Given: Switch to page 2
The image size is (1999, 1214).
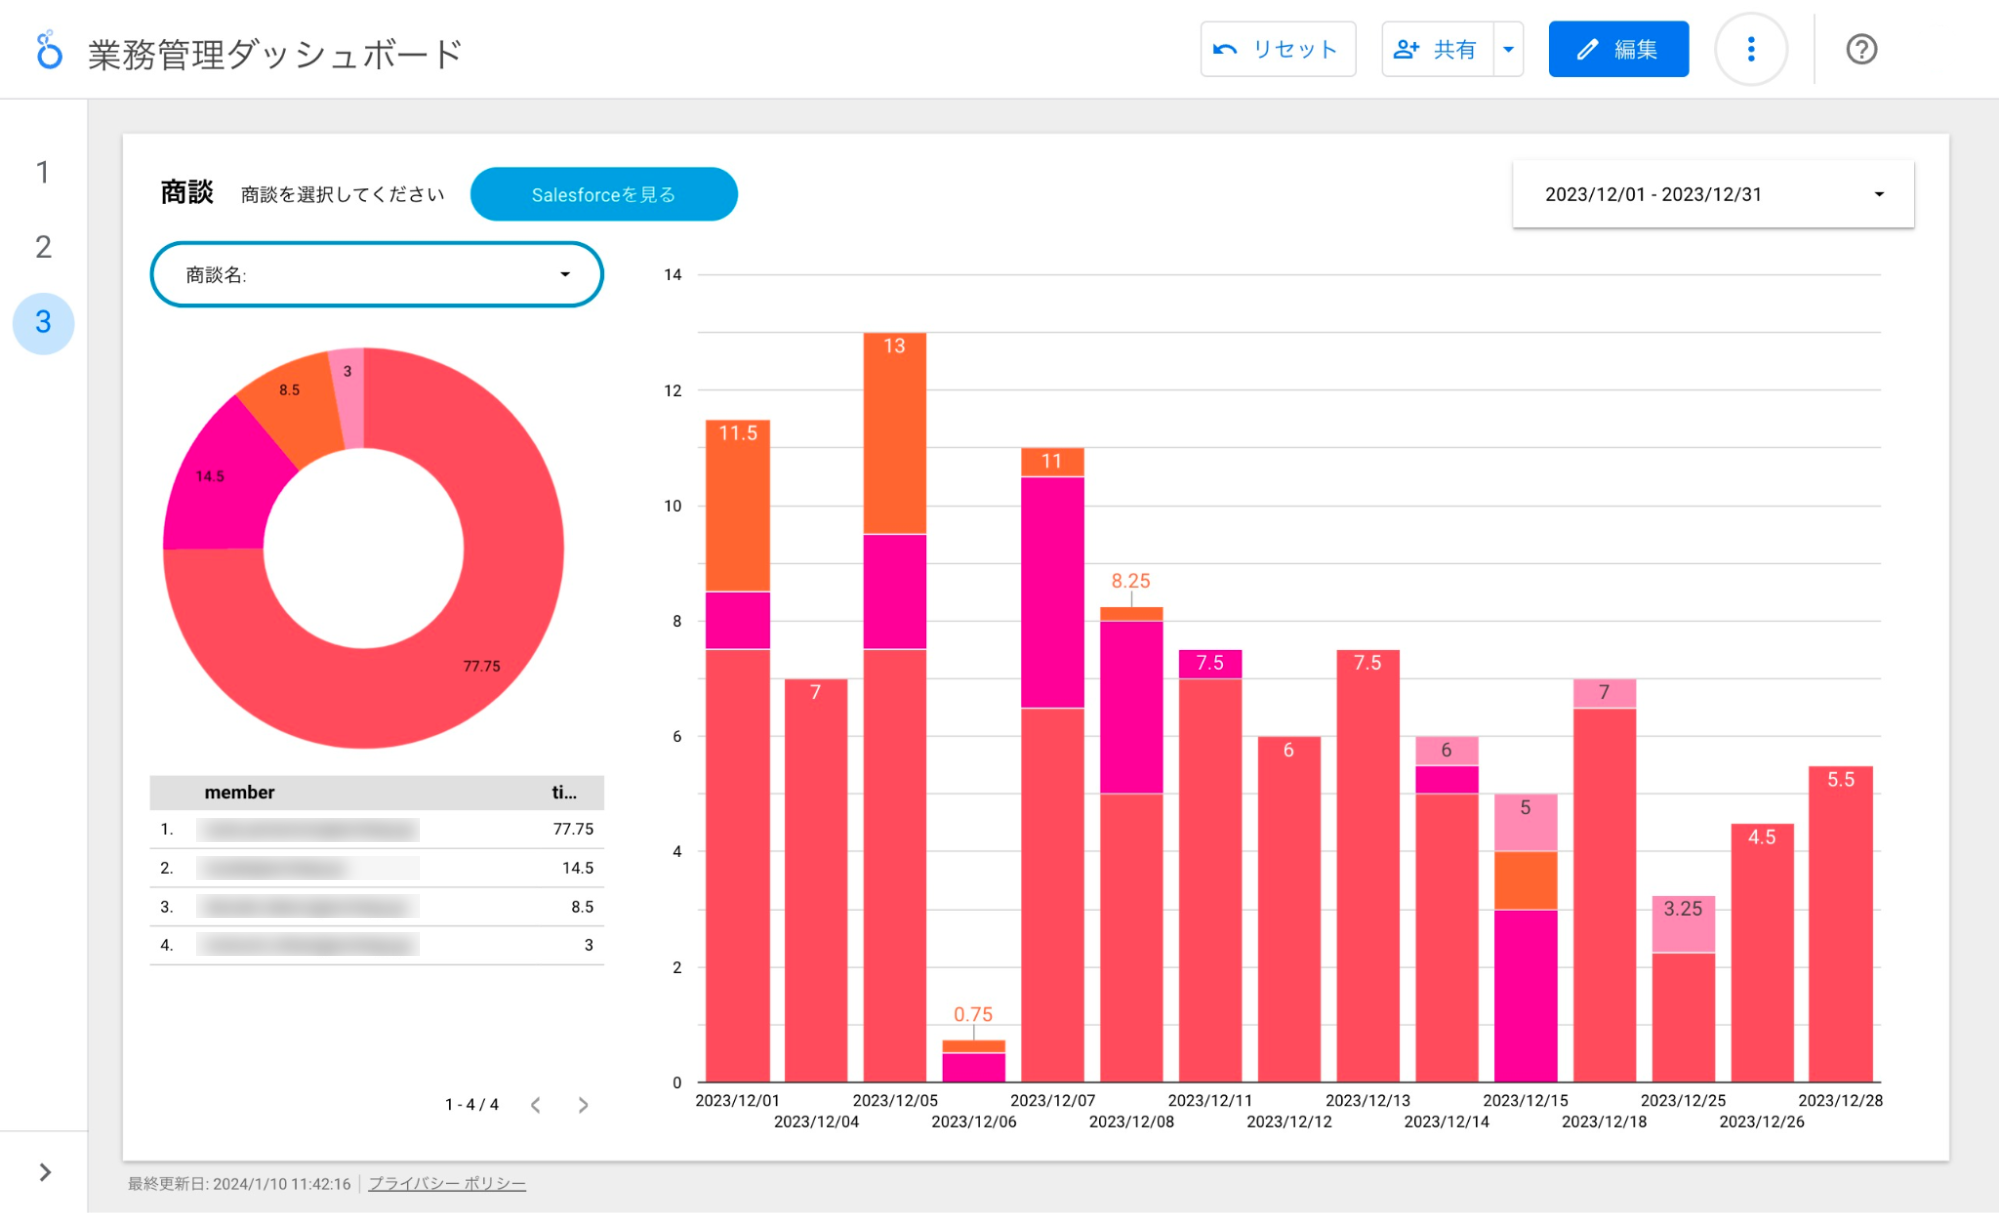Looking at the screenshot, I should [43, 247].
